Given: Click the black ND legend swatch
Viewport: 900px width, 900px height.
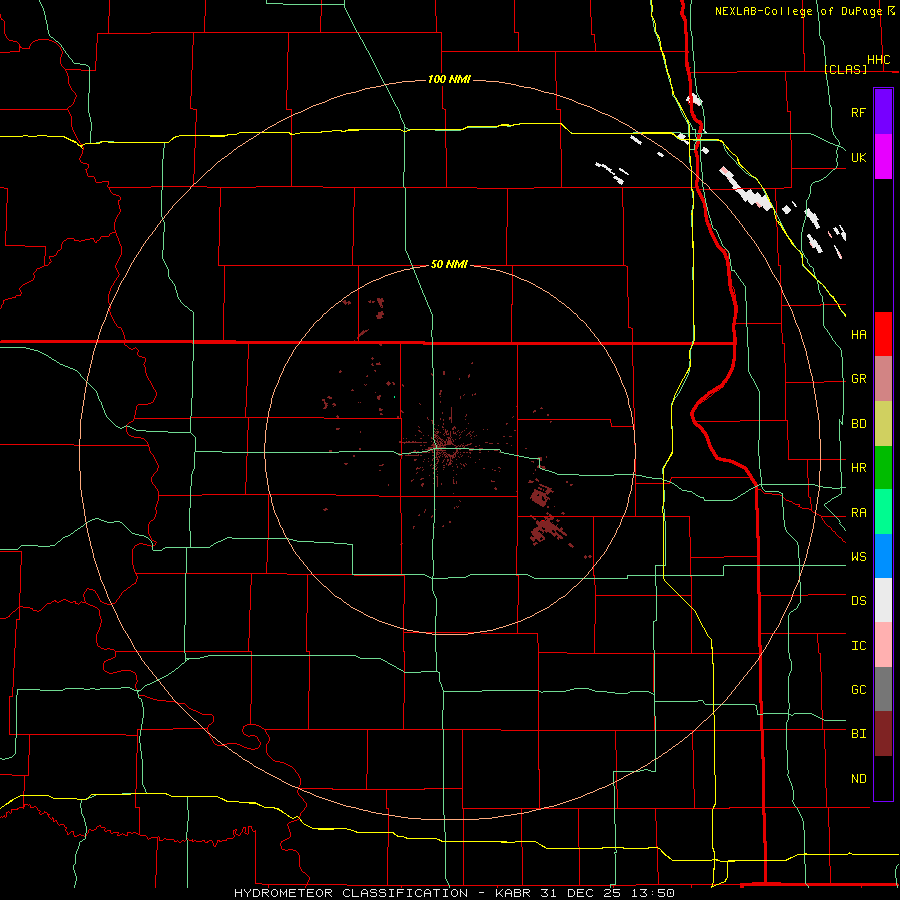Looking at the screenshot, I should click(x=883, y=778).
